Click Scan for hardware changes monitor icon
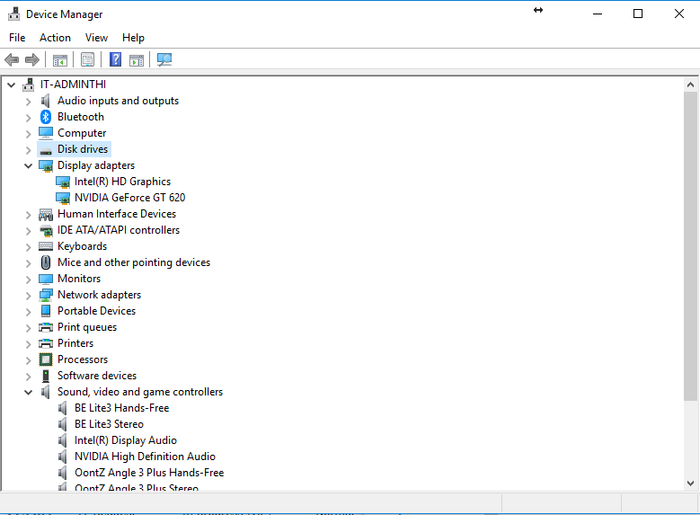The width and height of the screenshot is (700, 515). (x=164, y=59)
